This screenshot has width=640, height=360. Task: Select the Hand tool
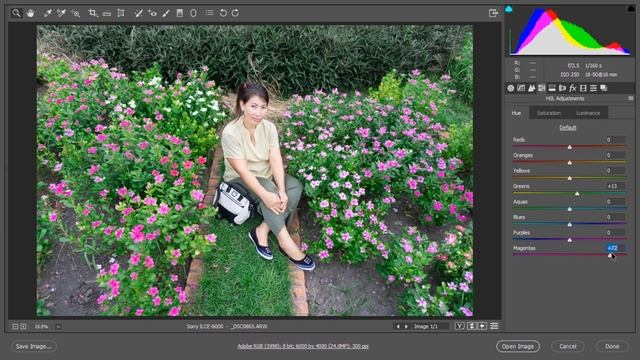click(30, 13)
